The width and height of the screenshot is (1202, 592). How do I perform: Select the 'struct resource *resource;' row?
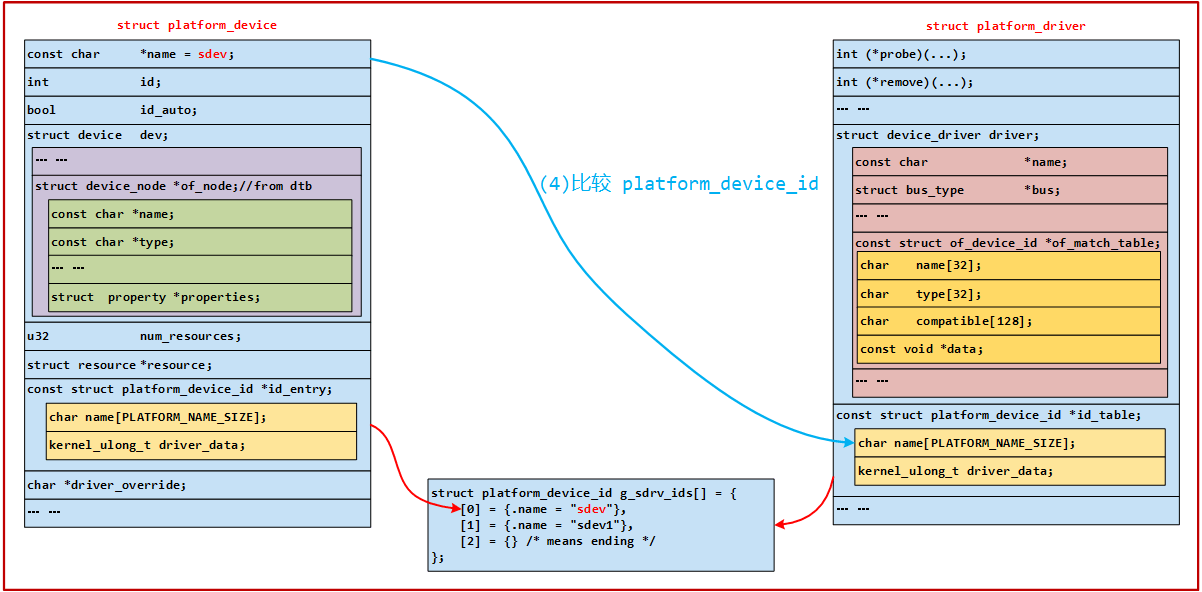(197, 365)
